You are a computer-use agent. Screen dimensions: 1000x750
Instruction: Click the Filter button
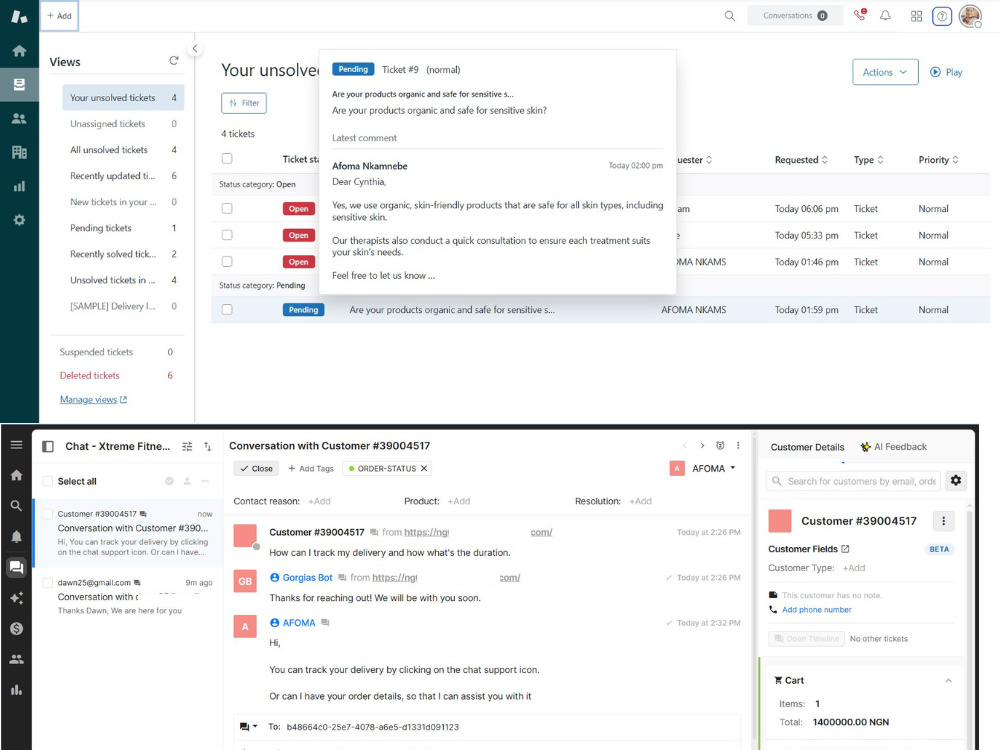pyautogui.click(x=244, y=103)
